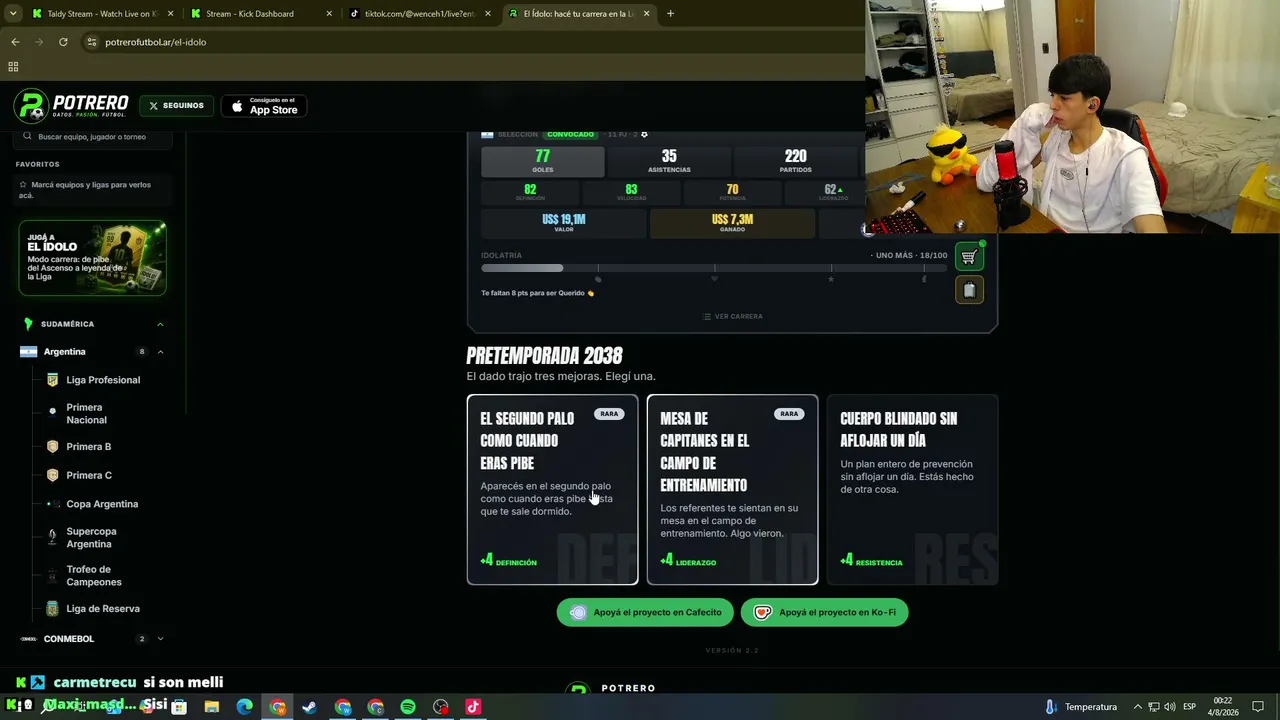This screenshot has width=1280, height=720.
Task: Open the Steam icon in the taskbar
Action: click(x=310, y=707)
